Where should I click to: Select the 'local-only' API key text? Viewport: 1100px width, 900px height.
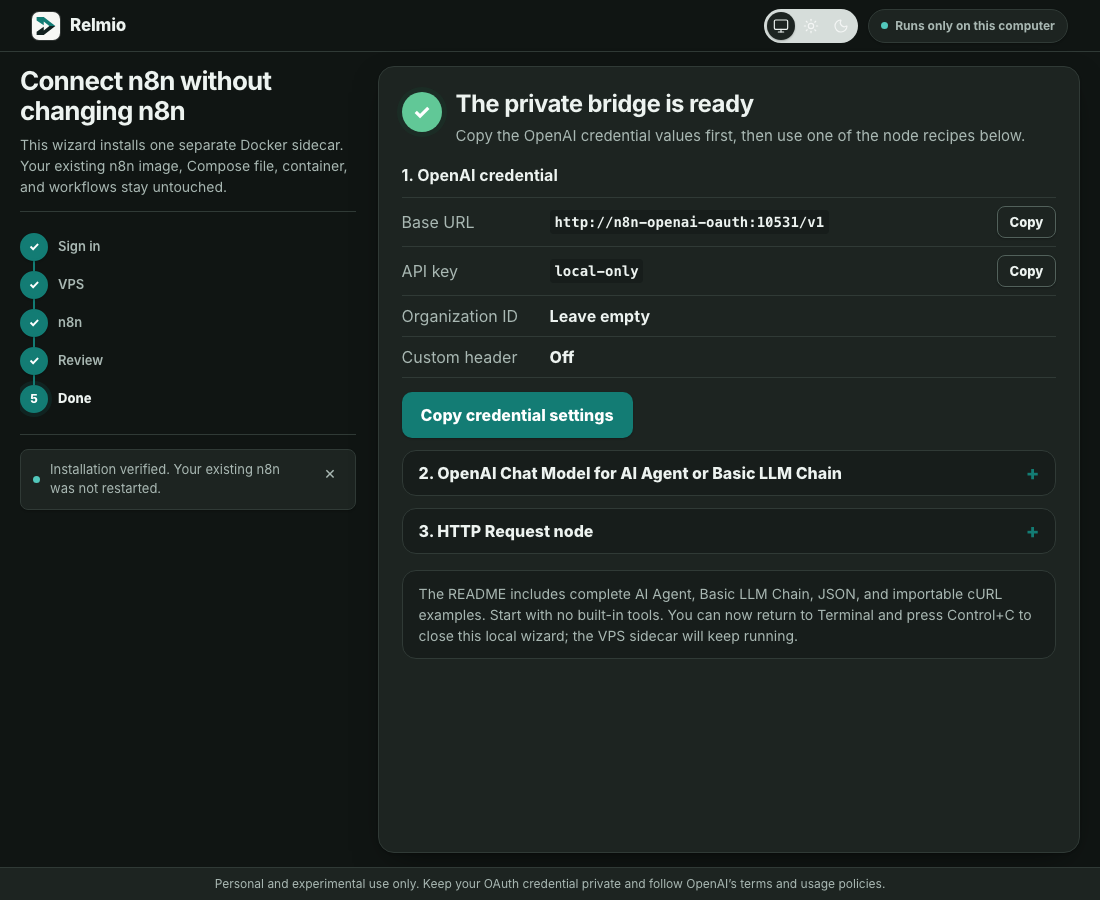(596, 271)
